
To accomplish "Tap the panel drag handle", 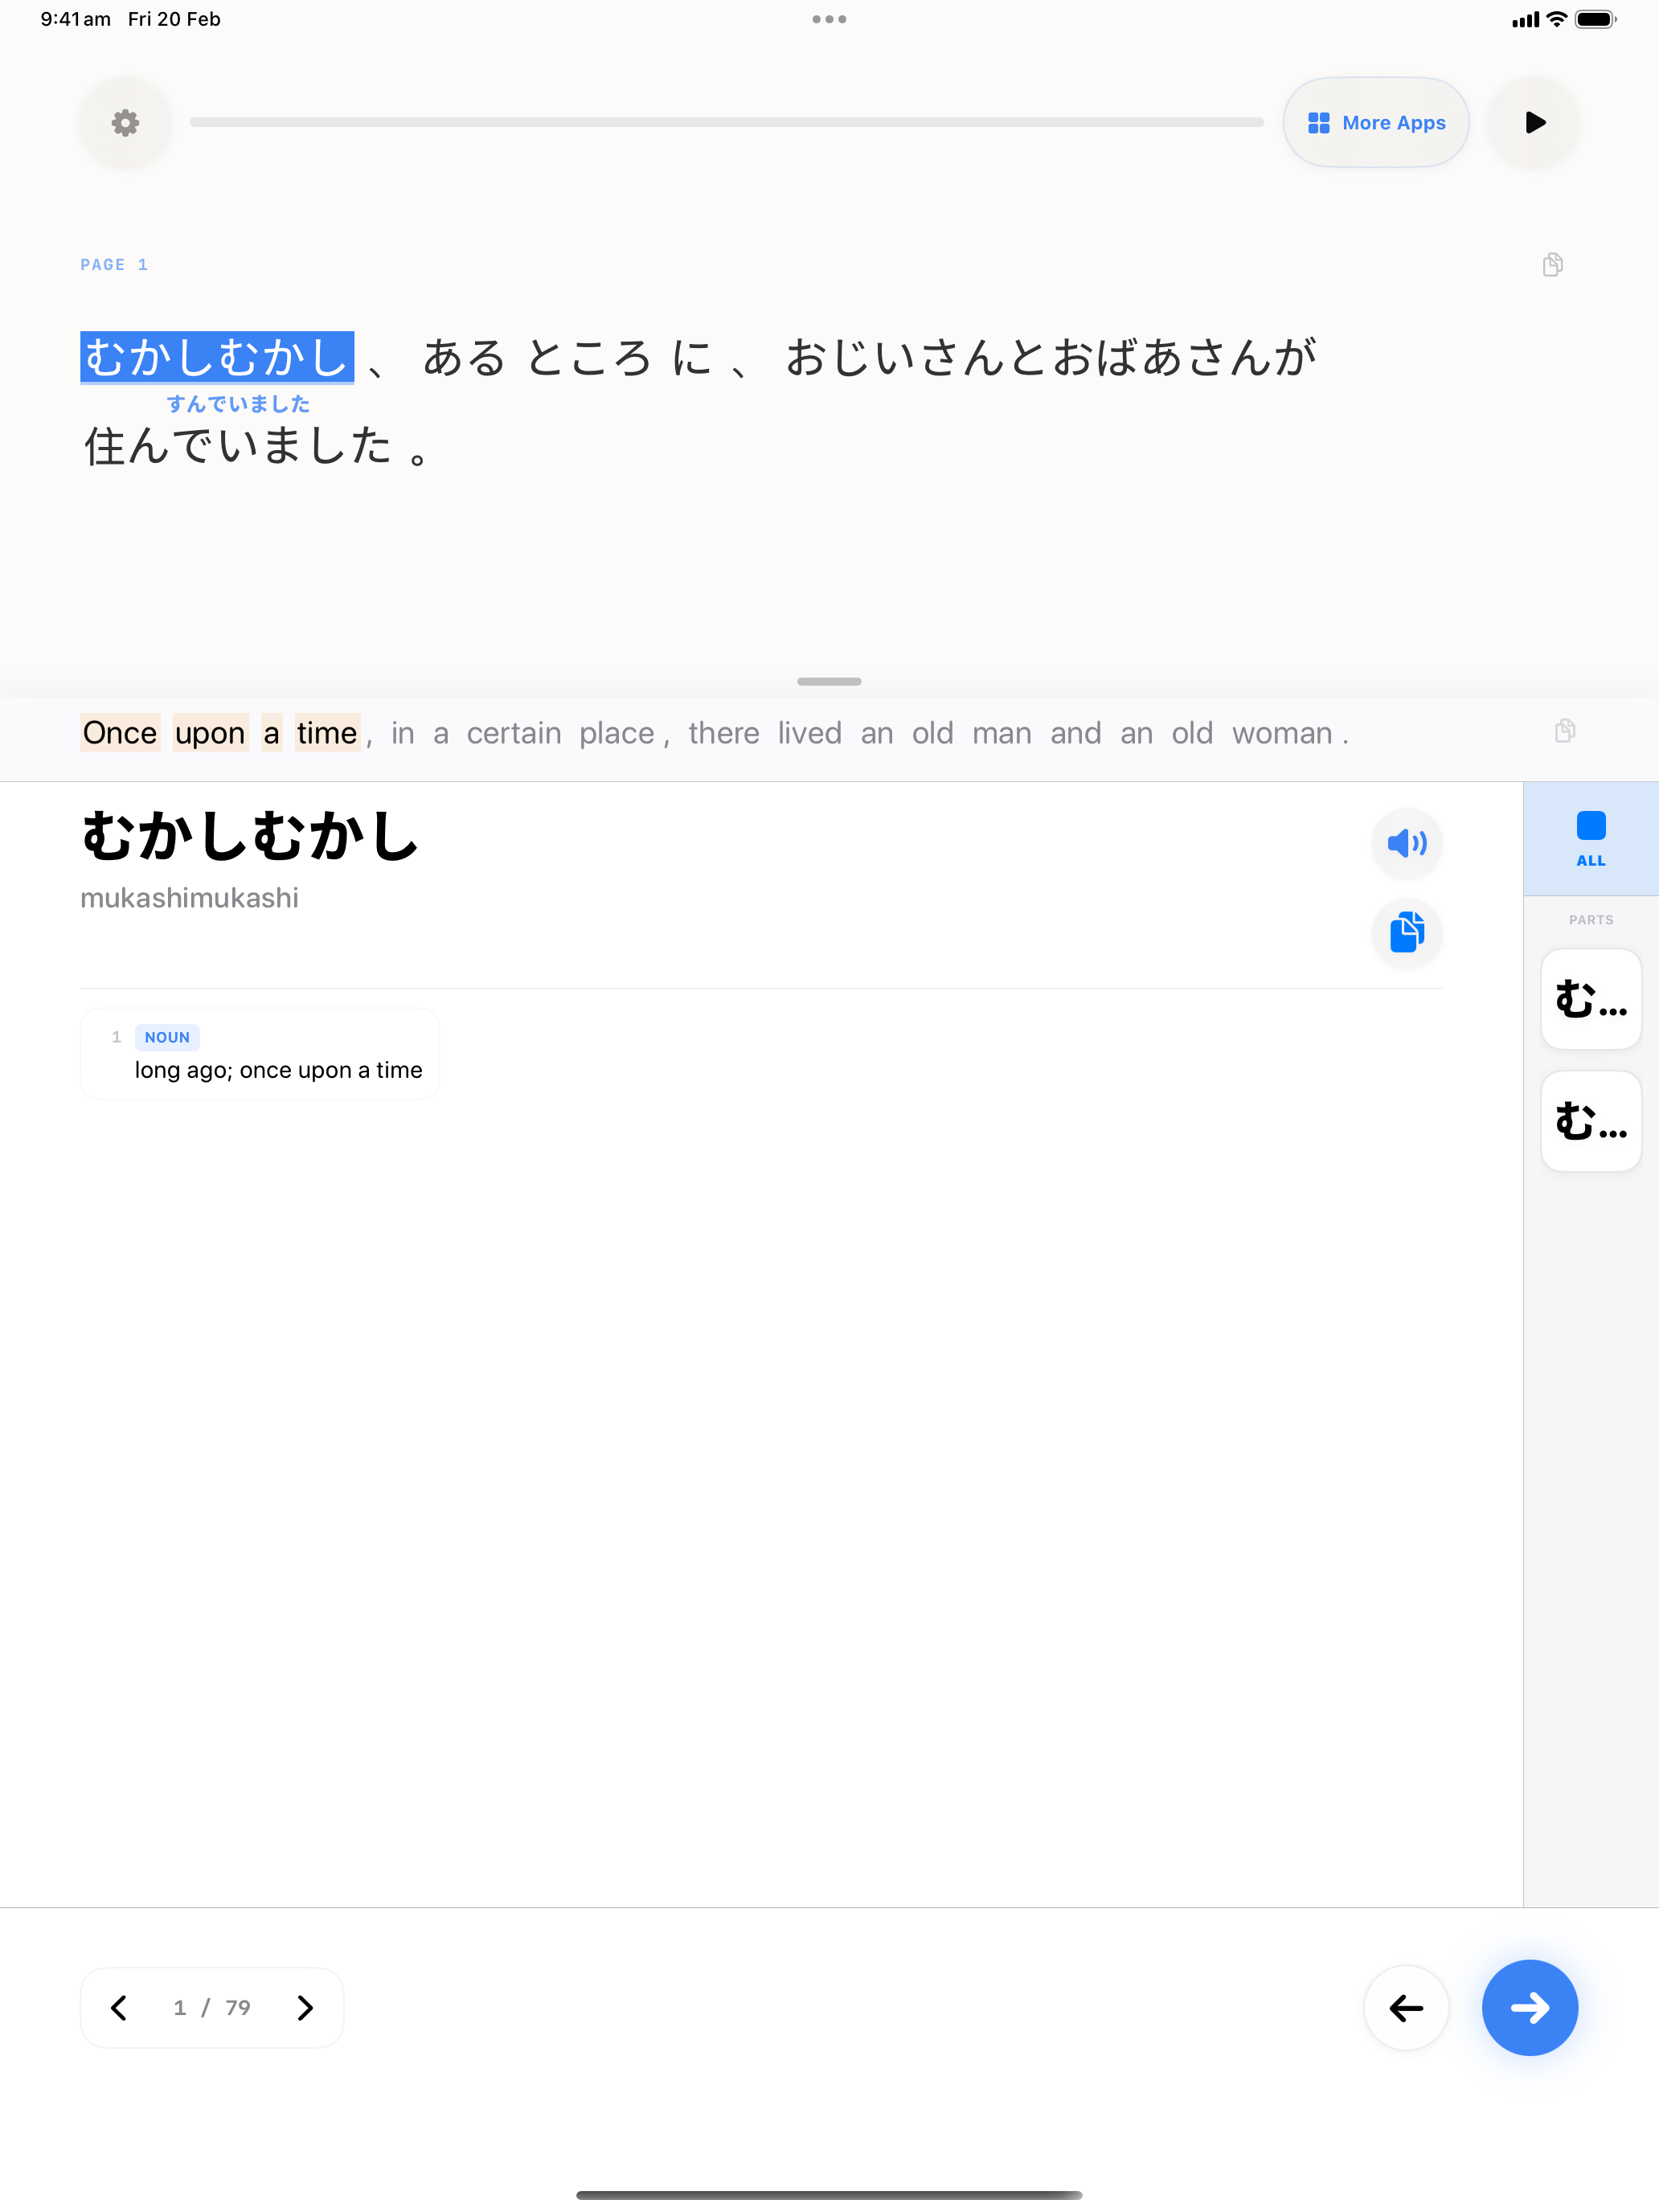I will tap(829, 681).
